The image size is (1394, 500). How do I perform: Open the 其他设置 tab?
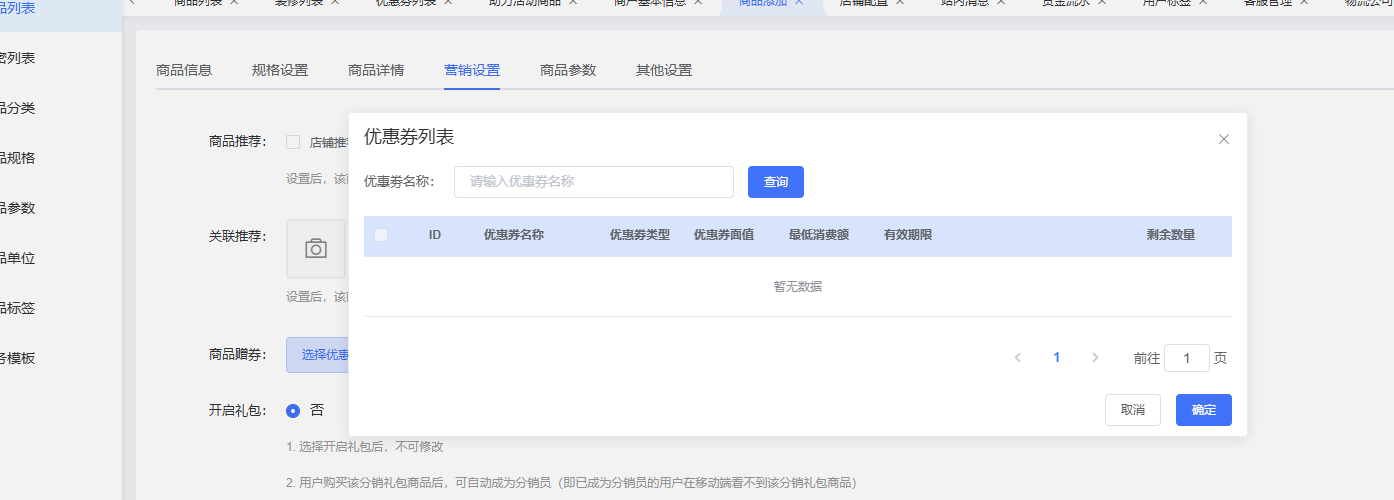pos(664,70)
